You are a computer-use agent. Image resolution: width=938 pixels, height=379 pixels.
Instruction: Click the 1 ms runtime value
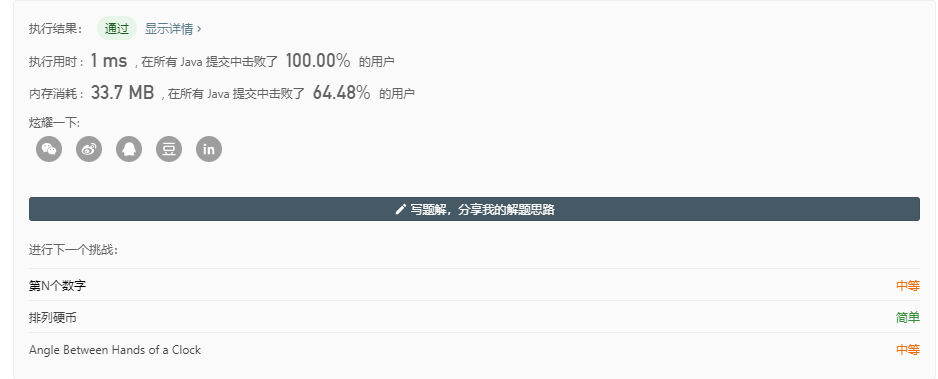[109, 60]
